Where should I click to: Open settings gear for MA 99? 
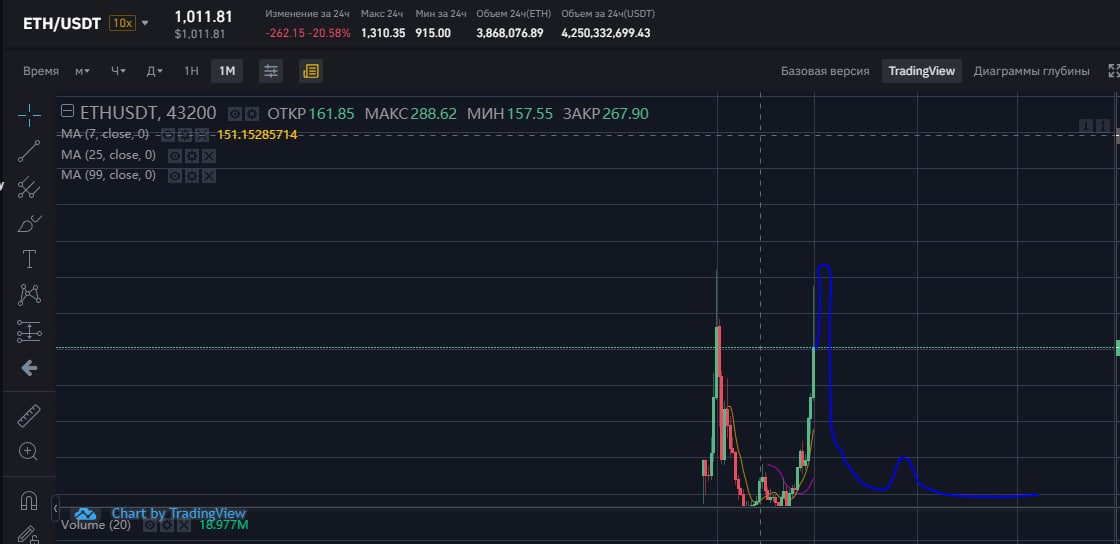(191, 176)
